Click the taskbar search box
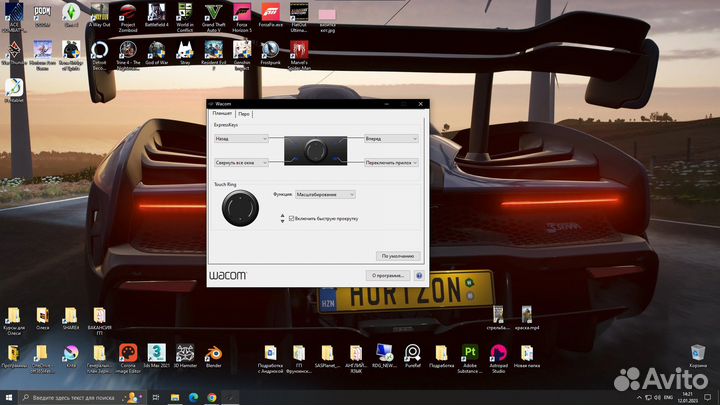 (x=82, y=398)
